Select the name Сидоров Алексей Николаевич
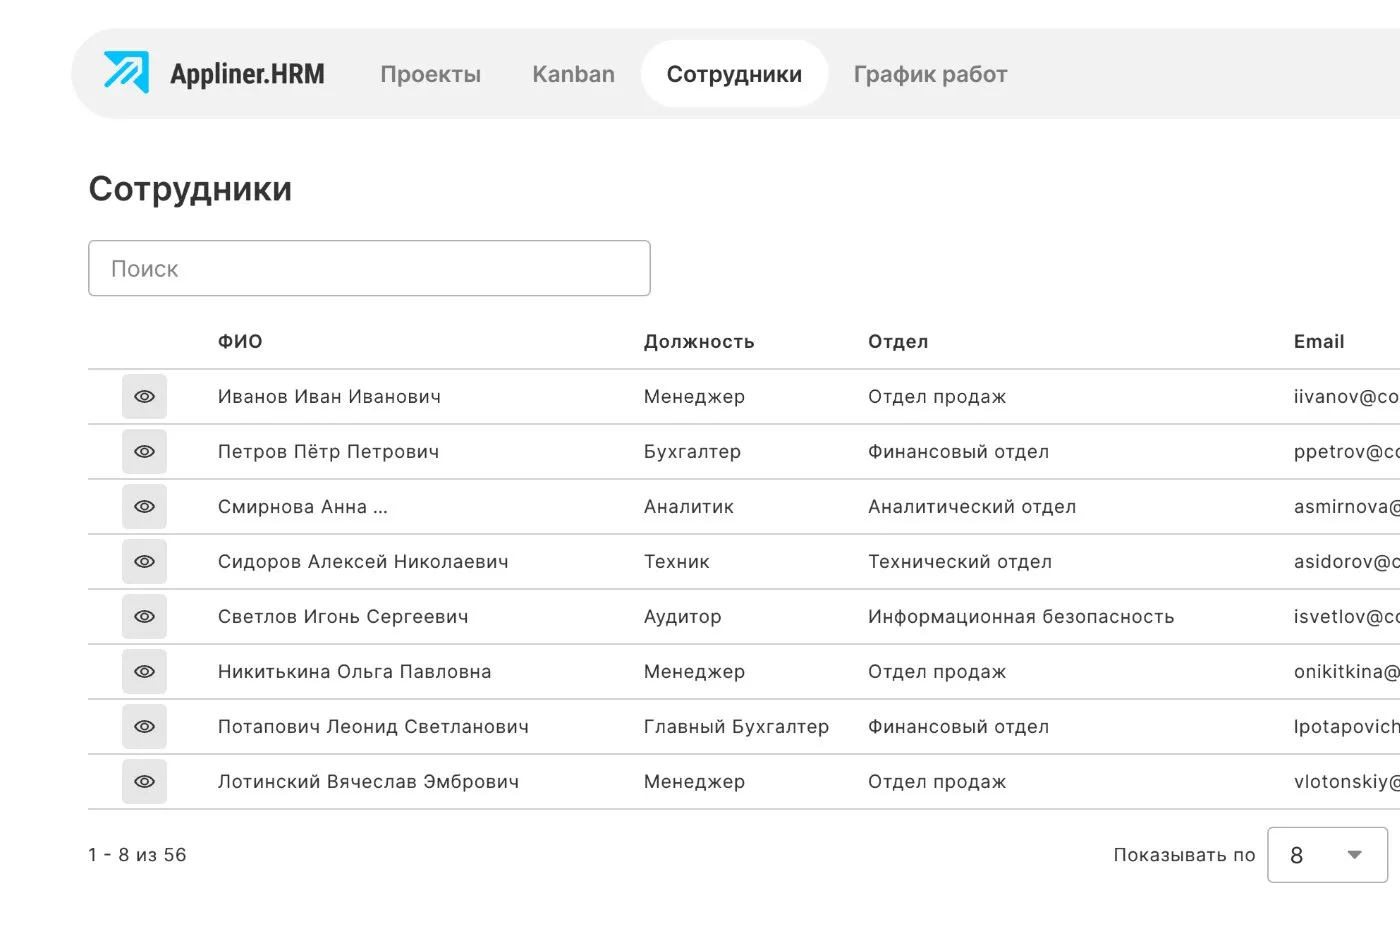This screenshot has height=933, width=1400. coord(363,562)
